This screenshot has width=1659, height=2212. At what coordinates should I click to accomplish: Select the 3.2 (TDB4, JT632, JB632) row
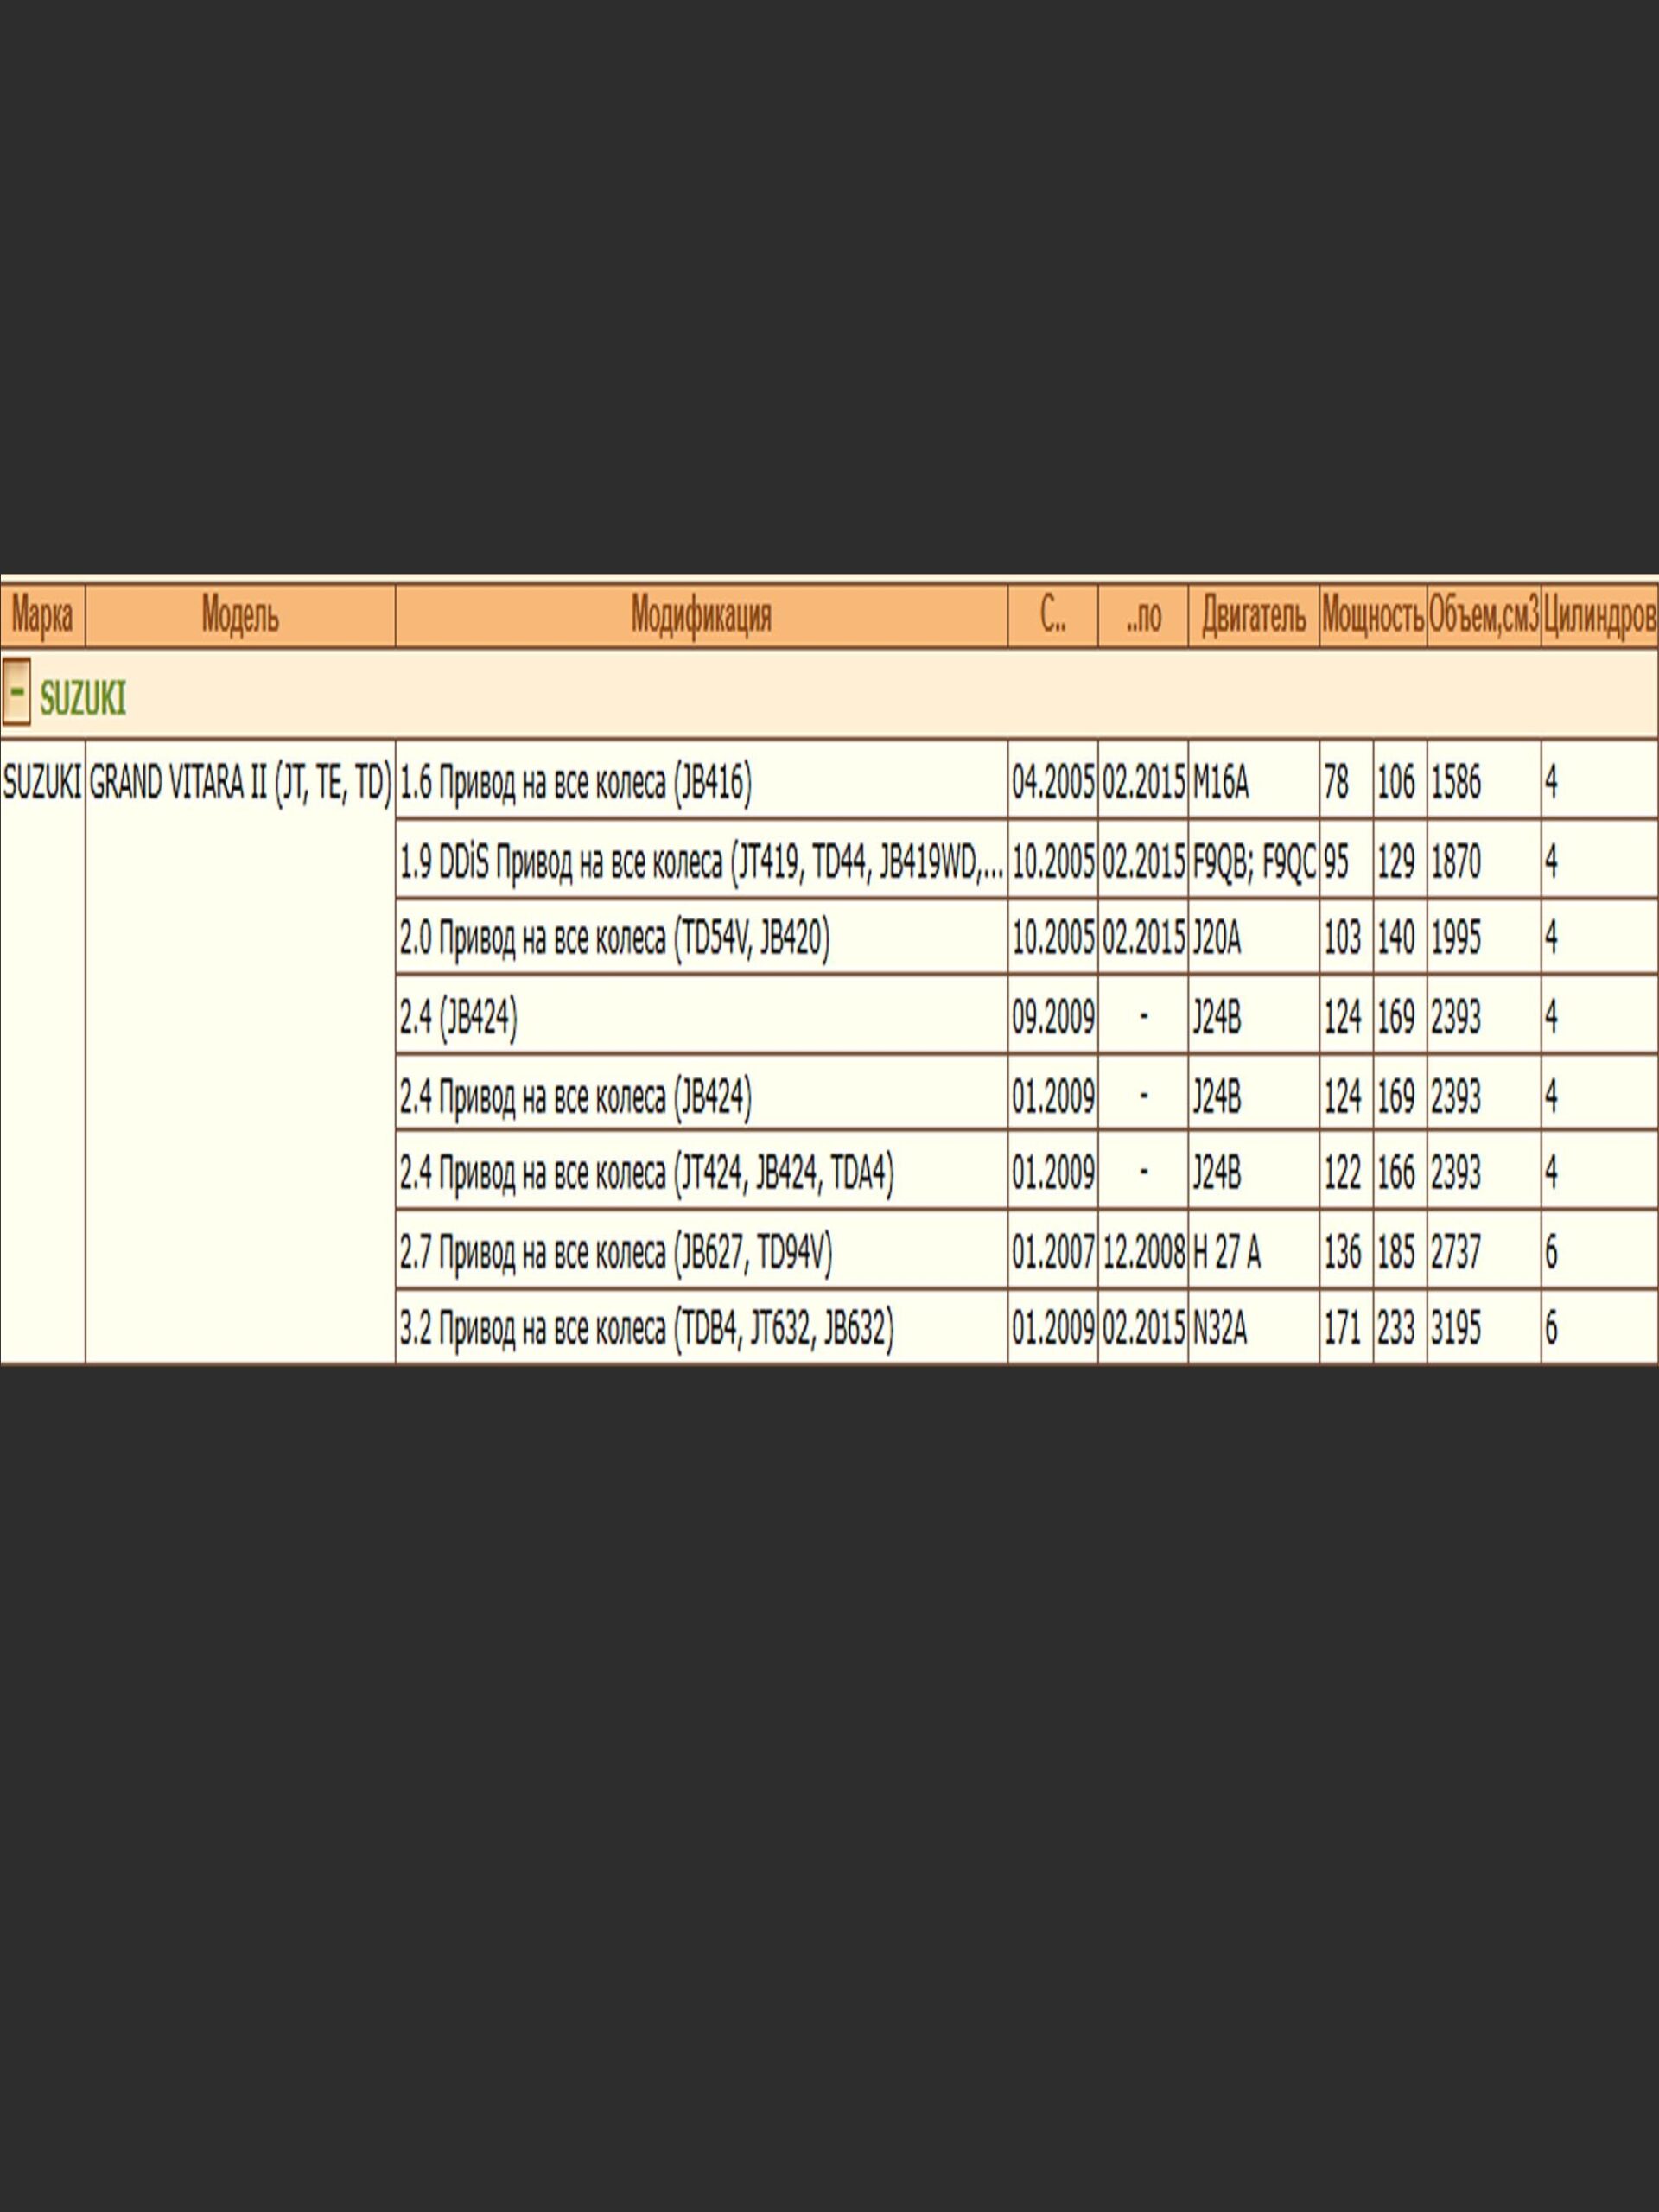(x=647, y=1329)
